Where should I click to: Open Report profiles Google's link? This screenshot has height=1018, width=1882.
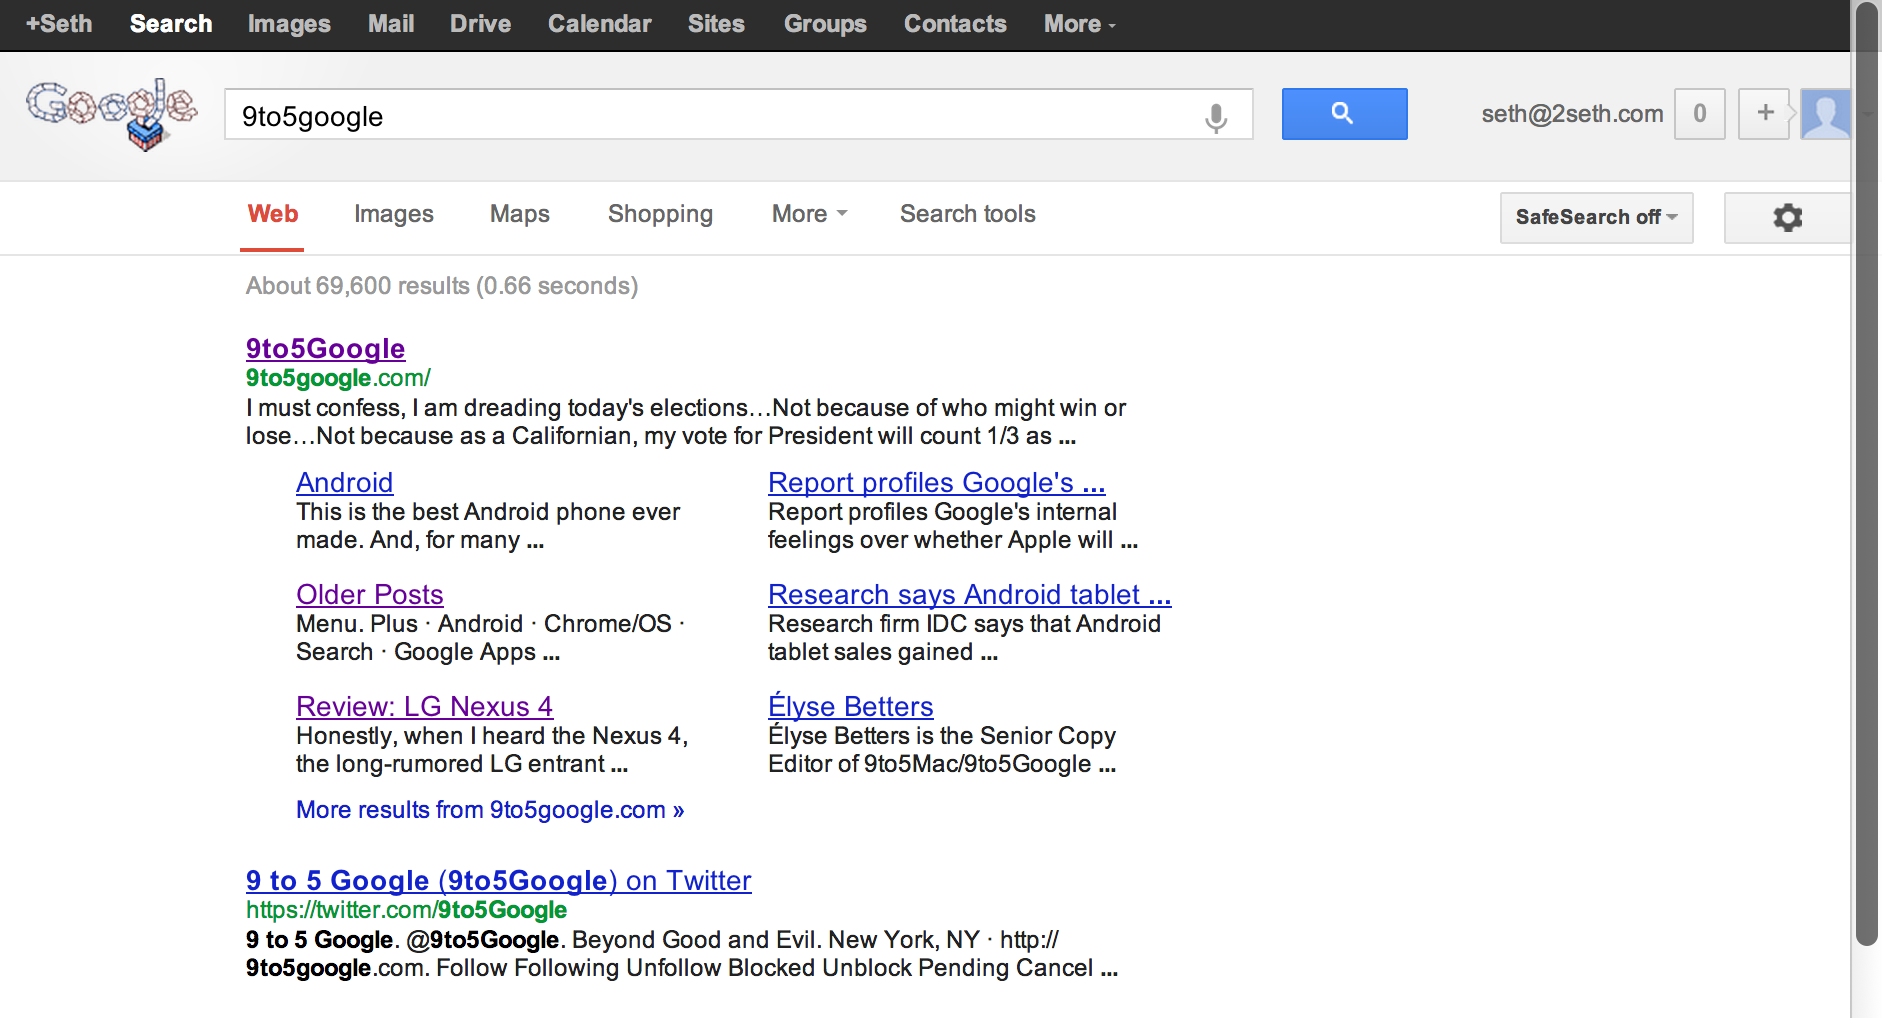click(936, 482)
